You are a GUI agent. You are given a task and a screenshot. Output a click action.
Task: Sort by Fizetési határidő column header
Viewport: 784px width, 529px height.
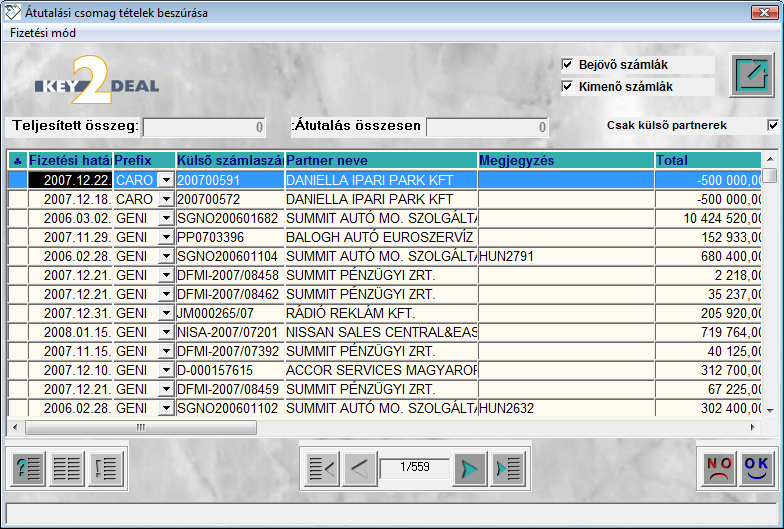70,160
